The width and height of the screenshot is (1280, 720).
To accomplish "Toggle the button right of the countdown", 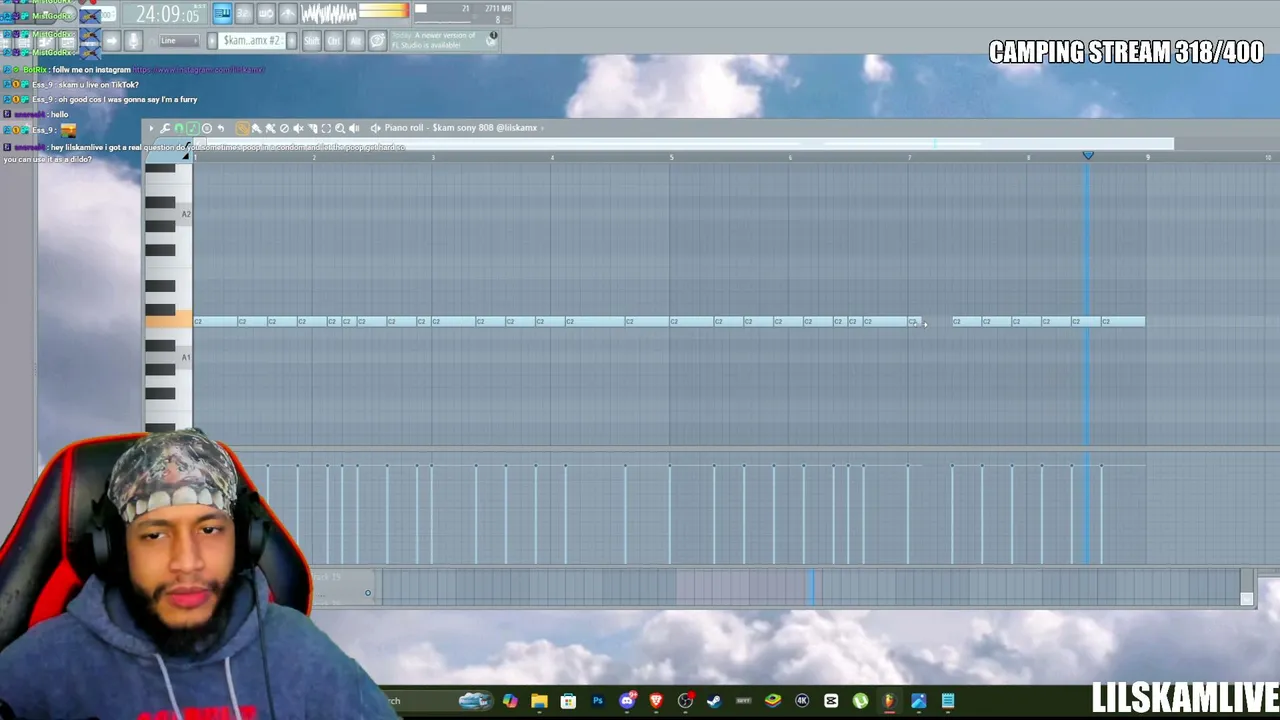I will click(x=266, y=13).
